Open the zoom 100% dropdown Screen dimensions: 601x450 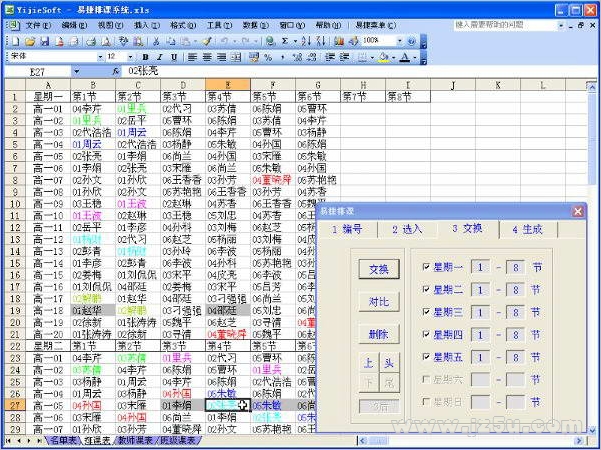pyautogui.click(x=399, y=41)
